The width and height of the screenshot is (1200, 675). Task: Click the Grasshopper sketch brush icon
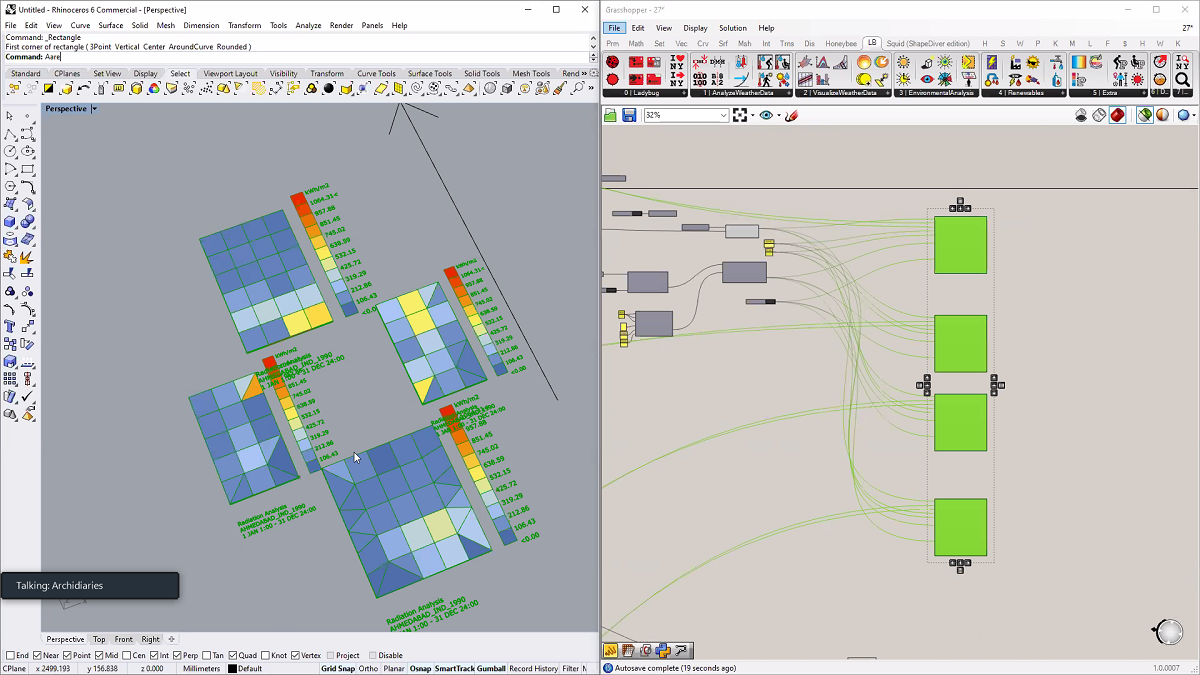[791, 116]
